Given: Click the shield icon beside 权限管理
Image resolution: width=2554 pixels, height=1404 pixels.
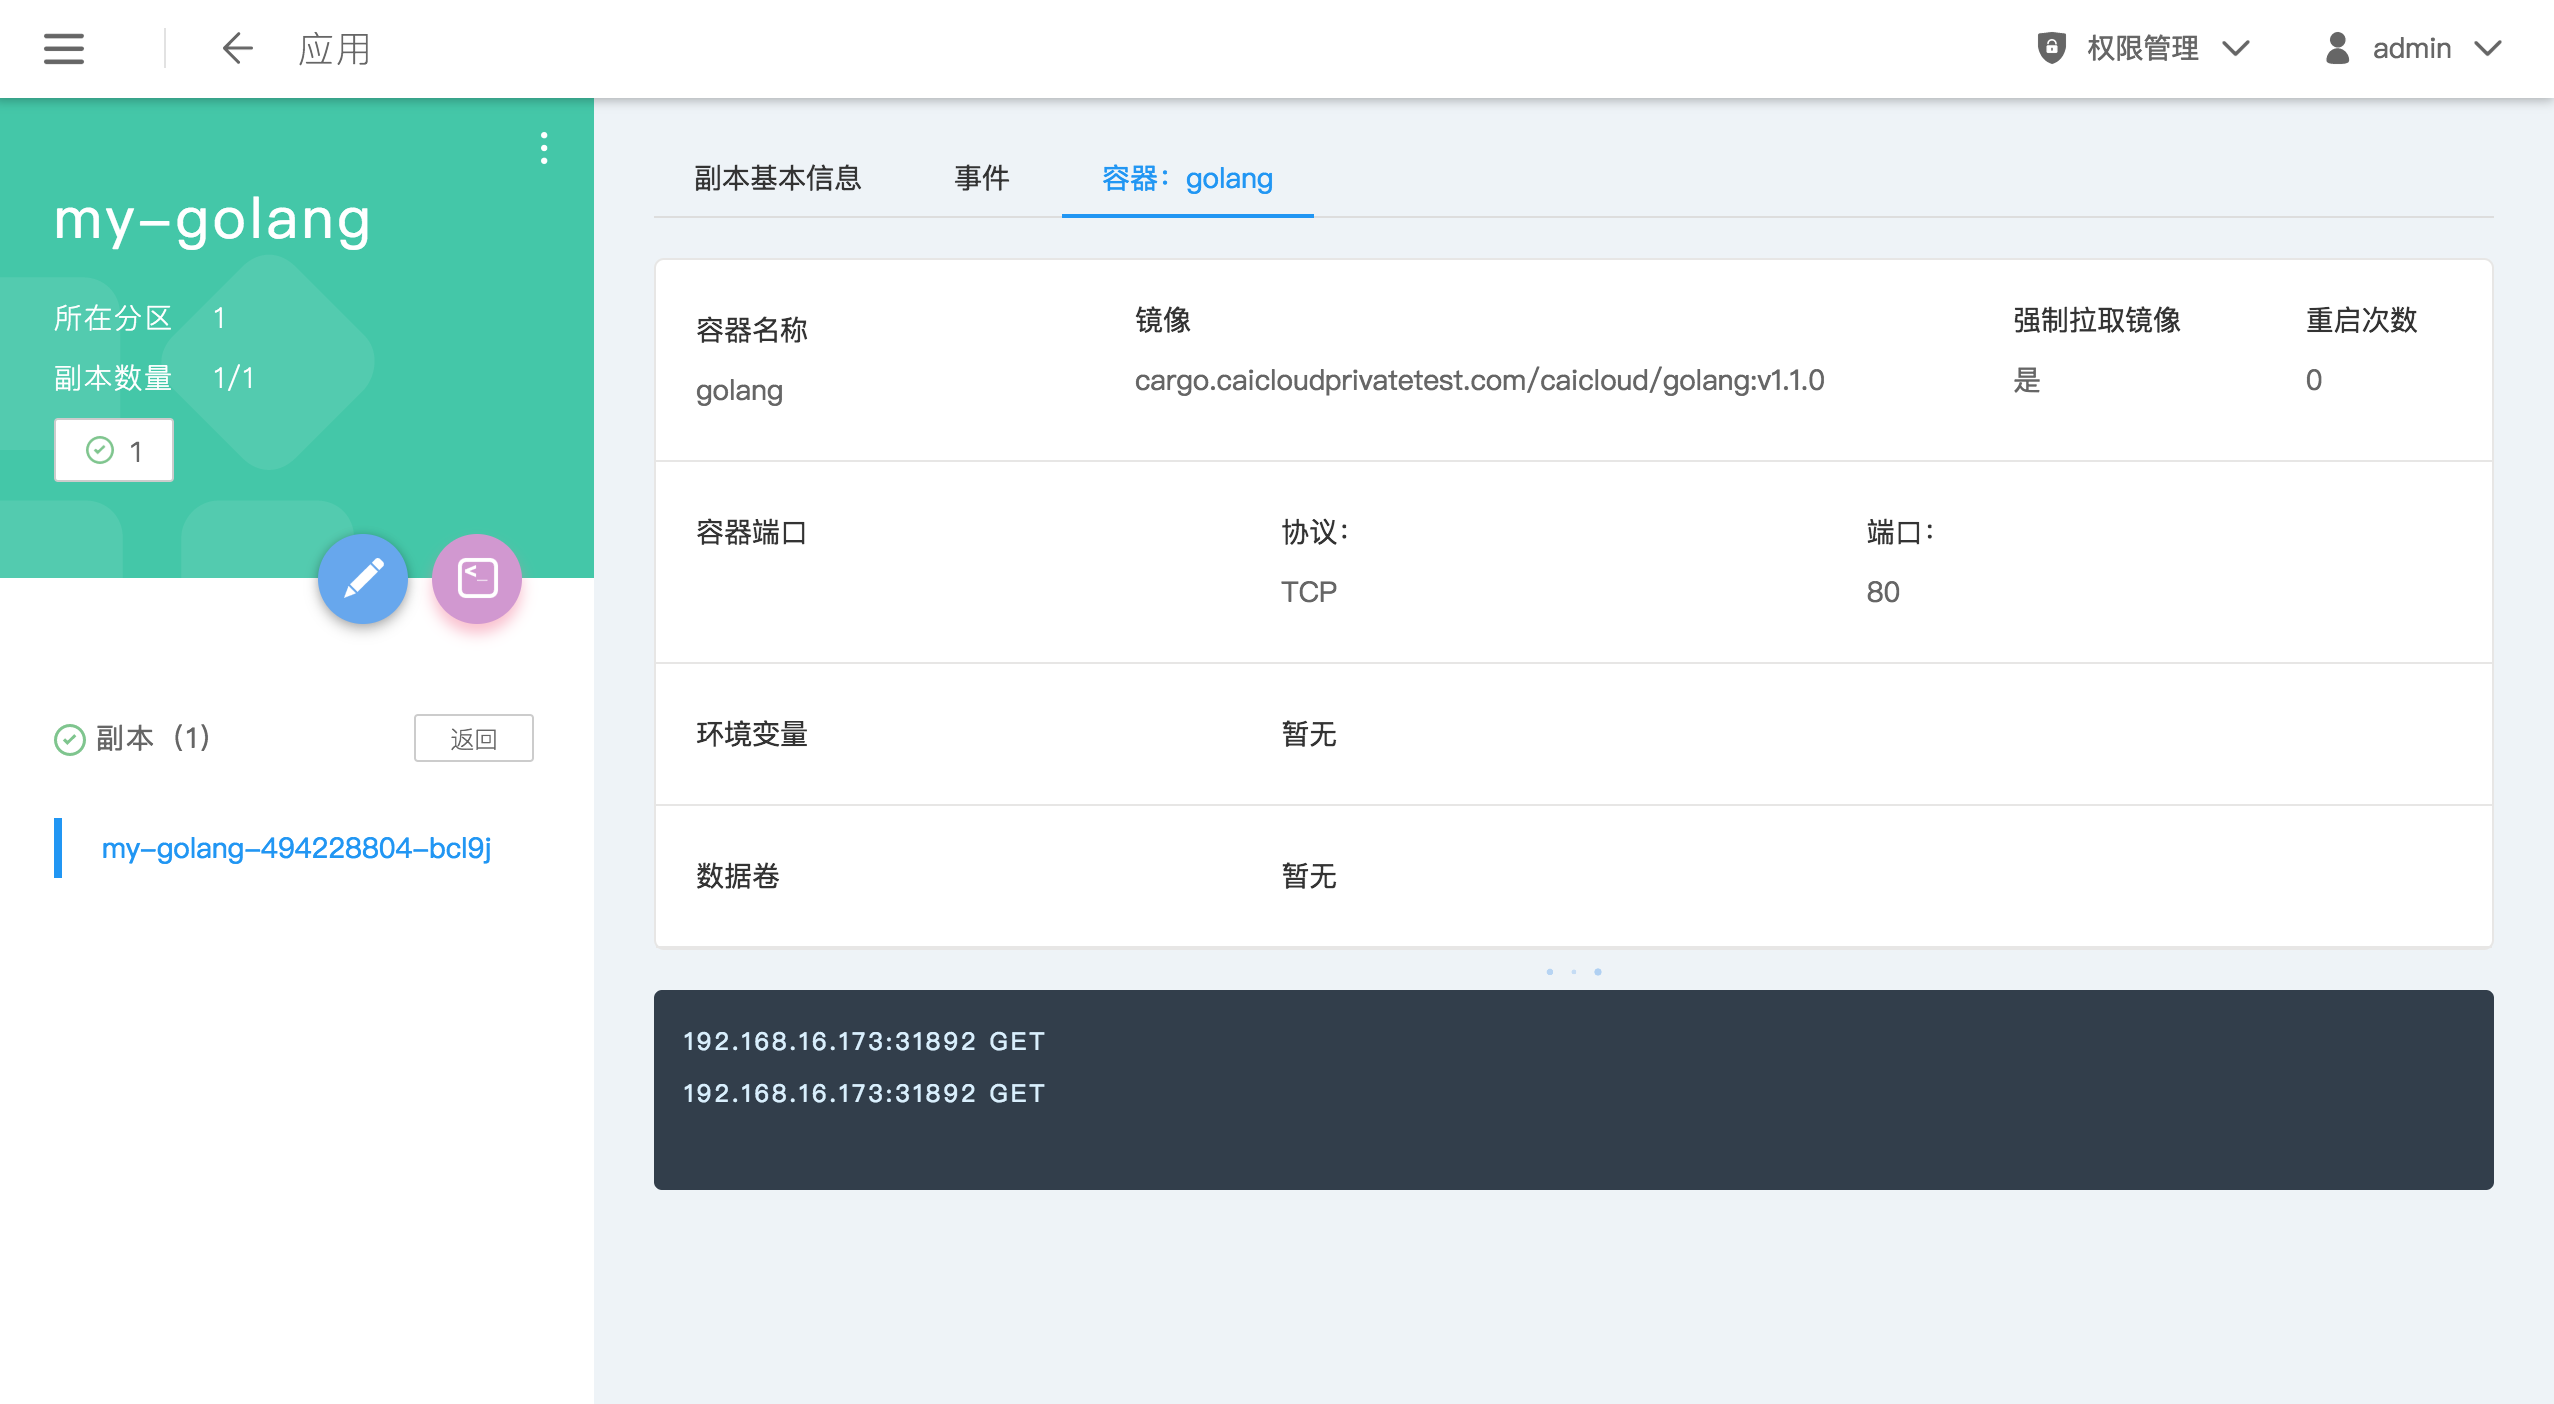Looking at the screenshot, I should tap(2051, 48).
